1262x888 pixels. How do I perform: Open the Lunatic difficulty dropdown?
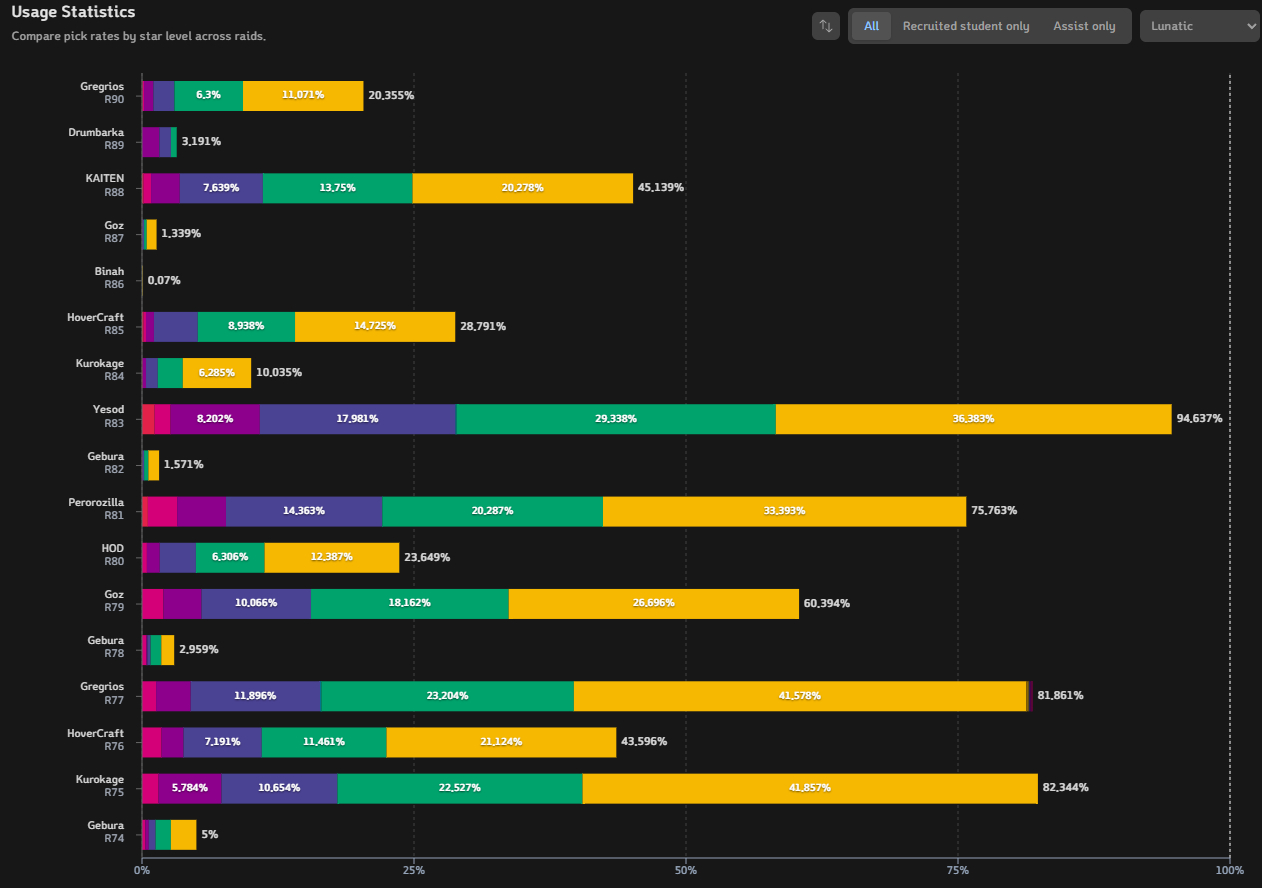[x=1200, y=26]
